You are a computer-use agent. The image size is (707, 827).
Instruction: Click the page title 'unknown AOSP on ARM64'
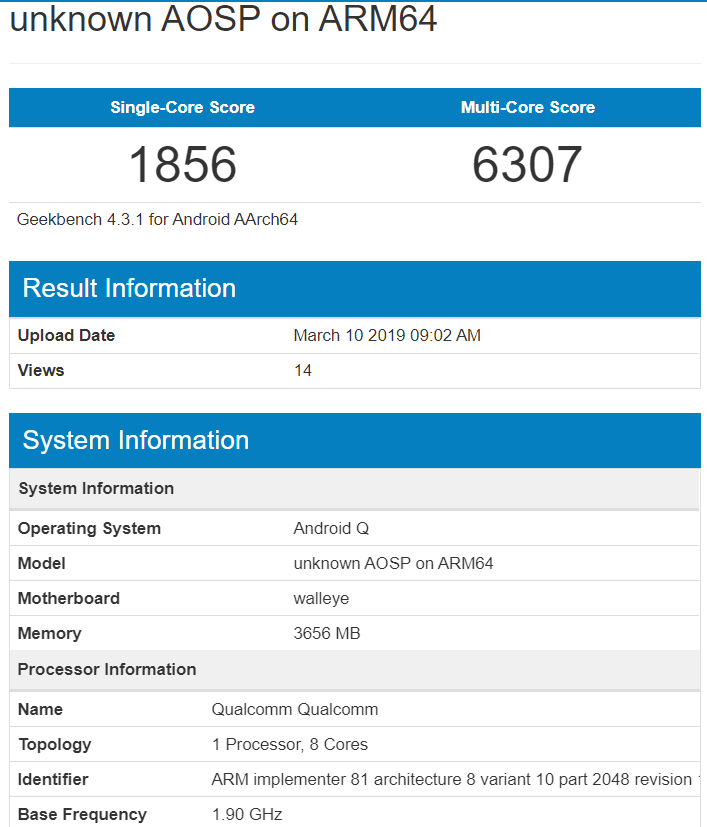[x=223, y=18]
